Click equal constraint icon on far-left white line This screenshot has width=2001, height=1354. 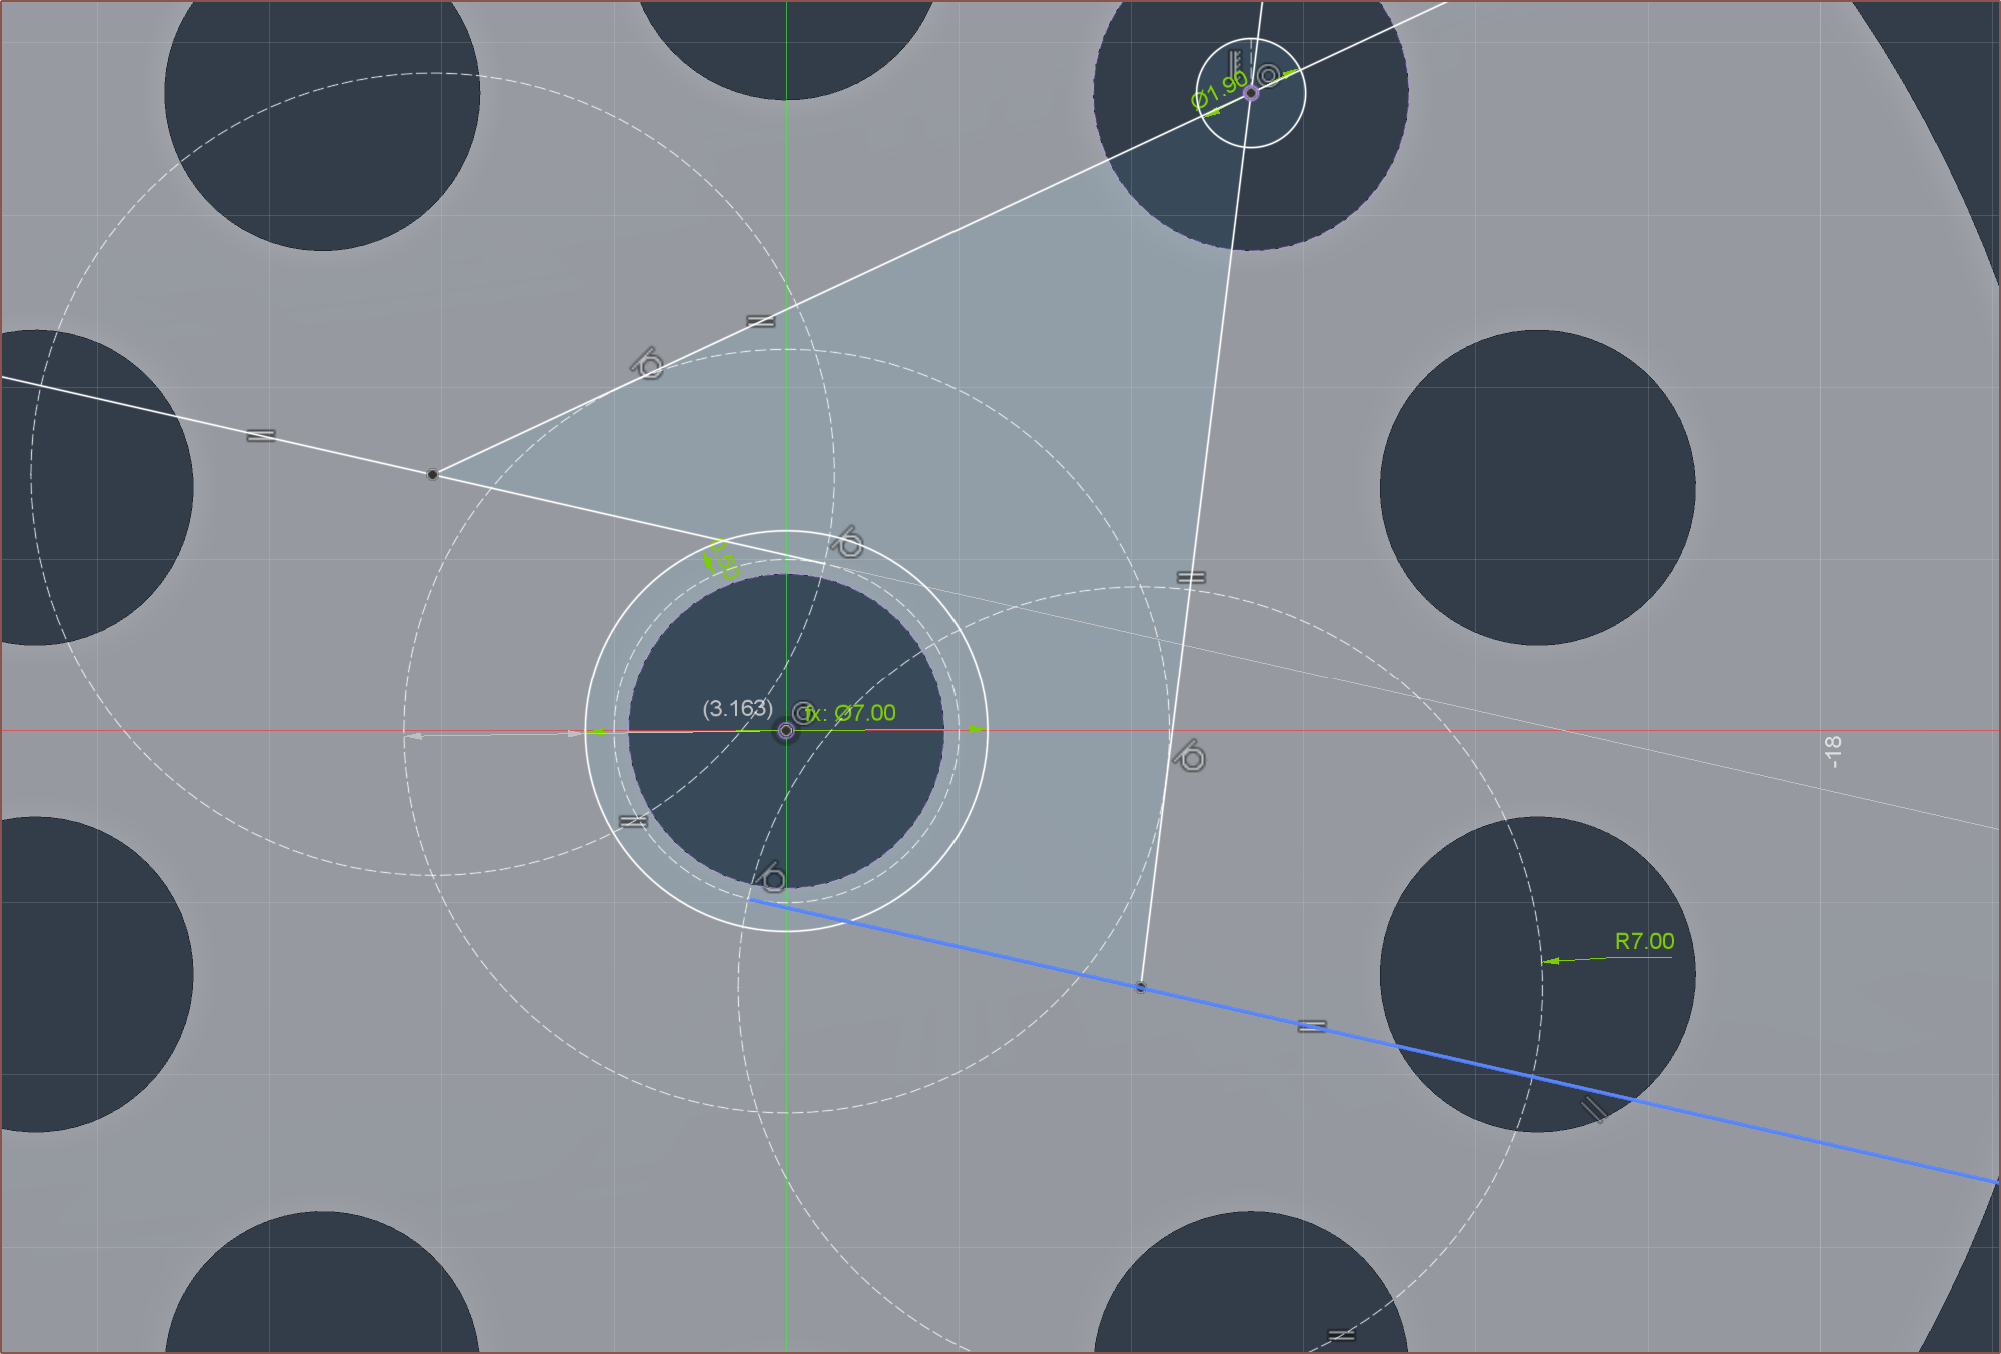260,436
